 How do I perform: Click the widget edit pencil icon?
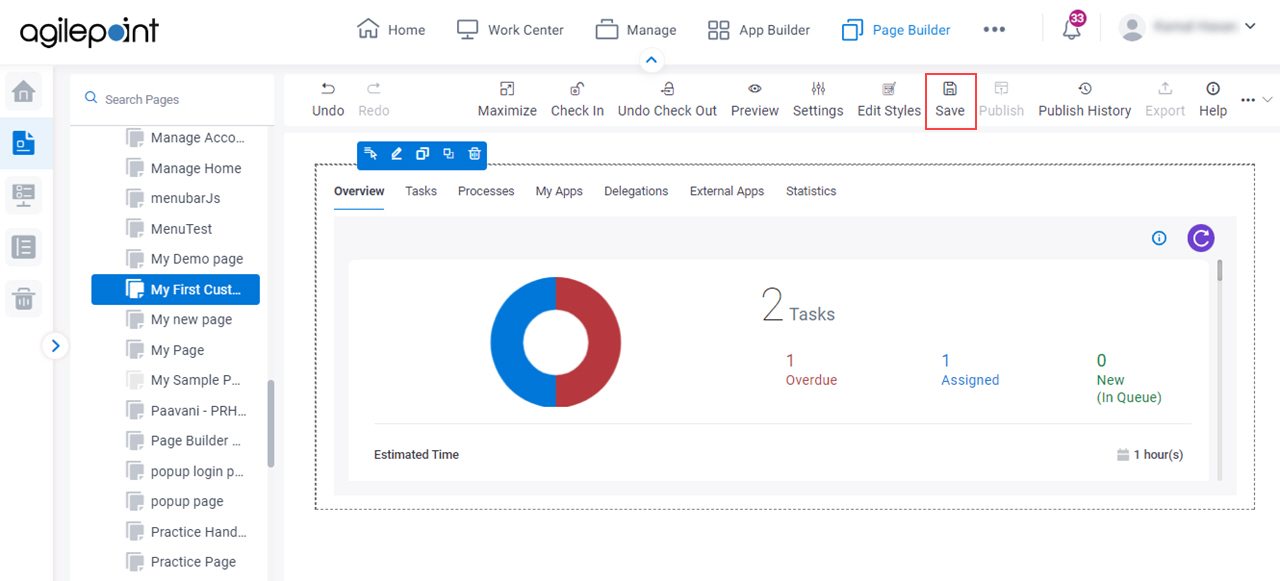click(397, 154)
